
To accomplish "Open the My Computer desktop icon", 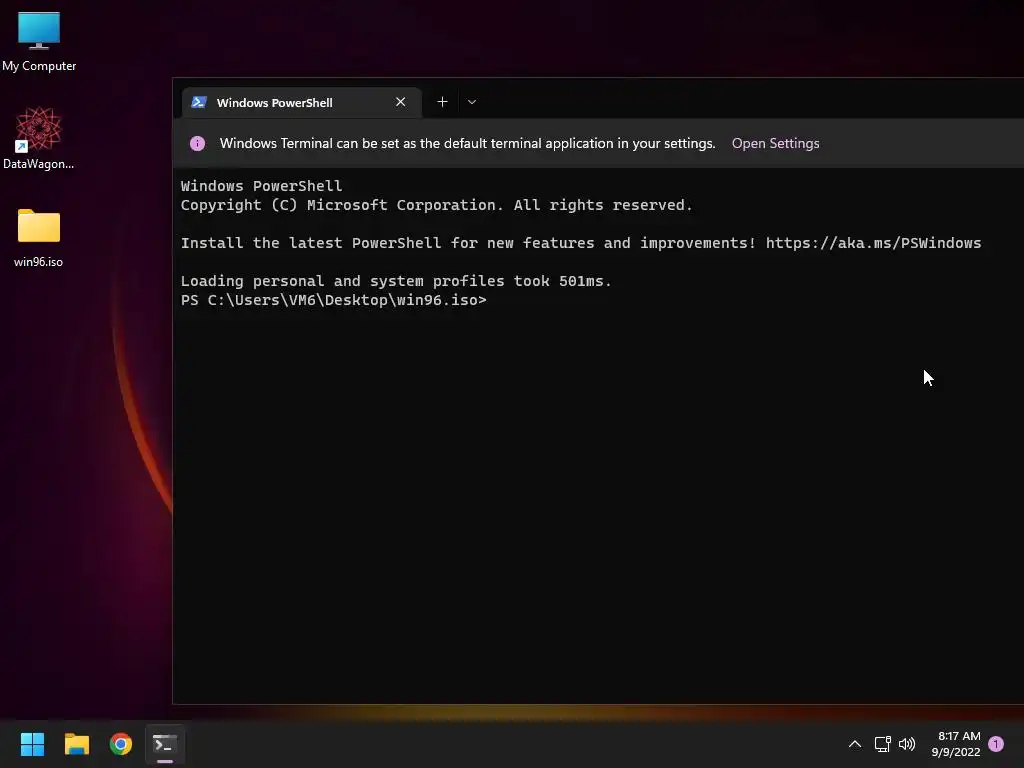I will click(x=39, y=40).
